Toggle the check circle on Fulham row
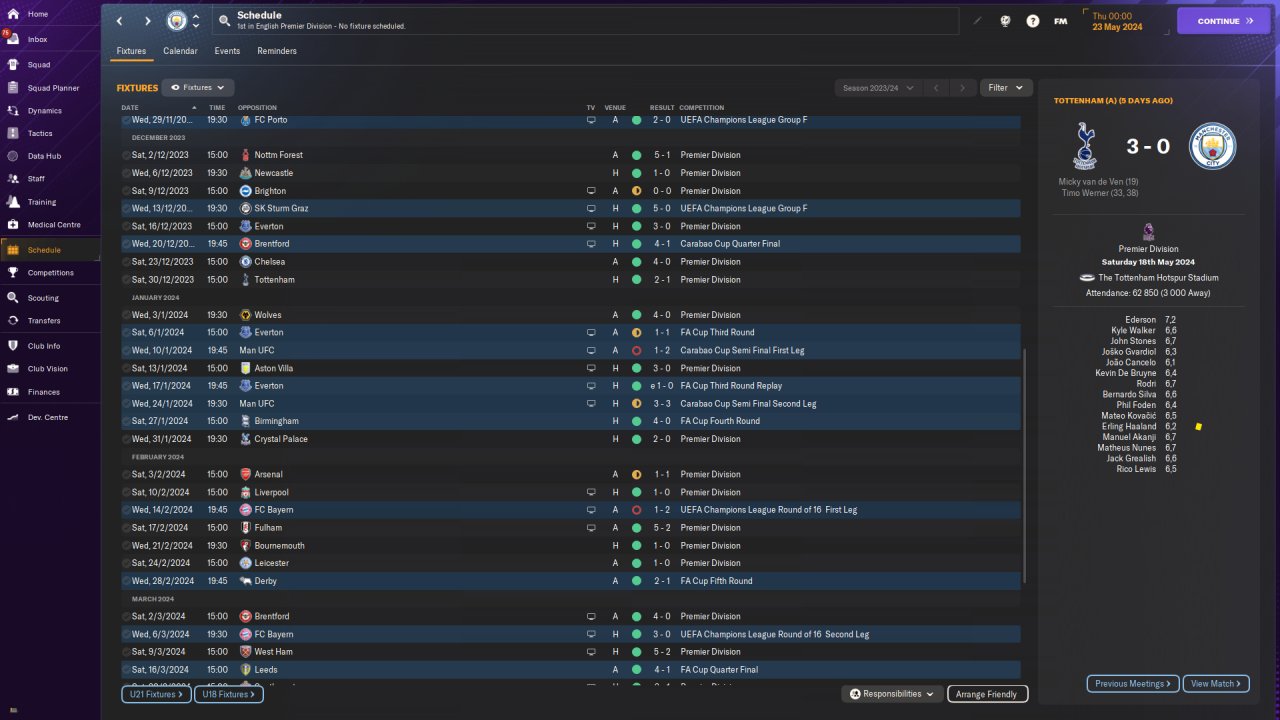Image resolution: width=1280 pixels, height=720 pixels. coord(126,528)
